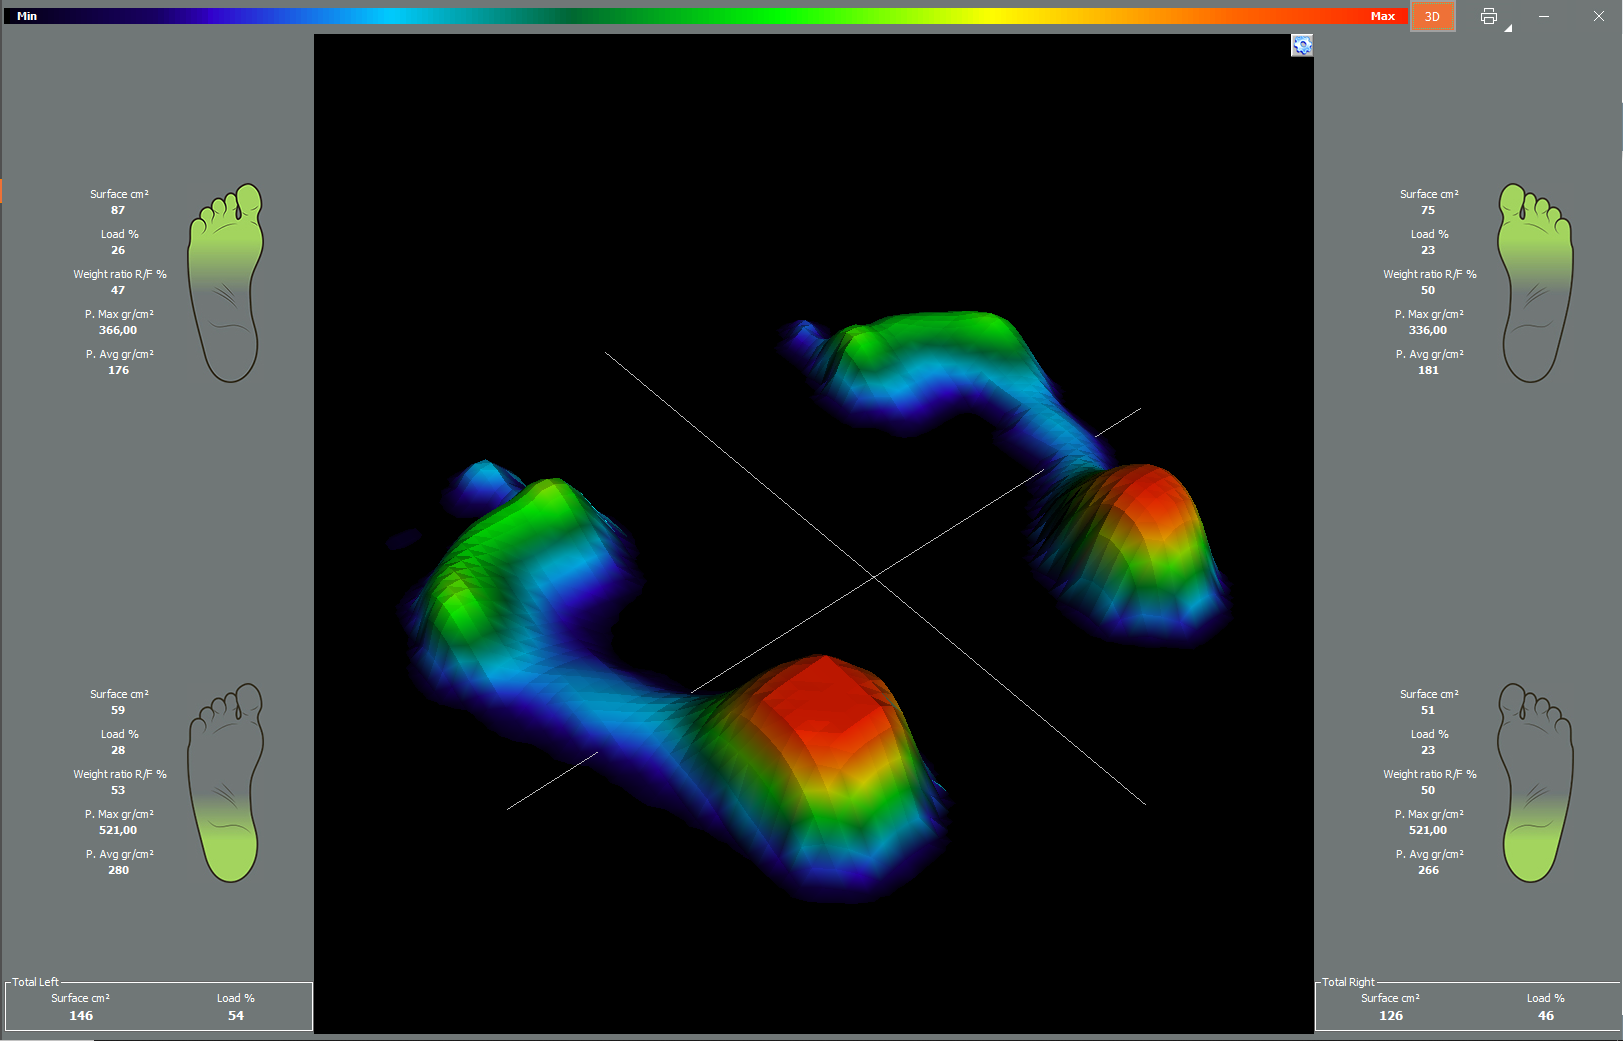Viewport: 1623px width, 1041px height.
Task: Click the Min end of pressure scale
Action: coord(27,16)
